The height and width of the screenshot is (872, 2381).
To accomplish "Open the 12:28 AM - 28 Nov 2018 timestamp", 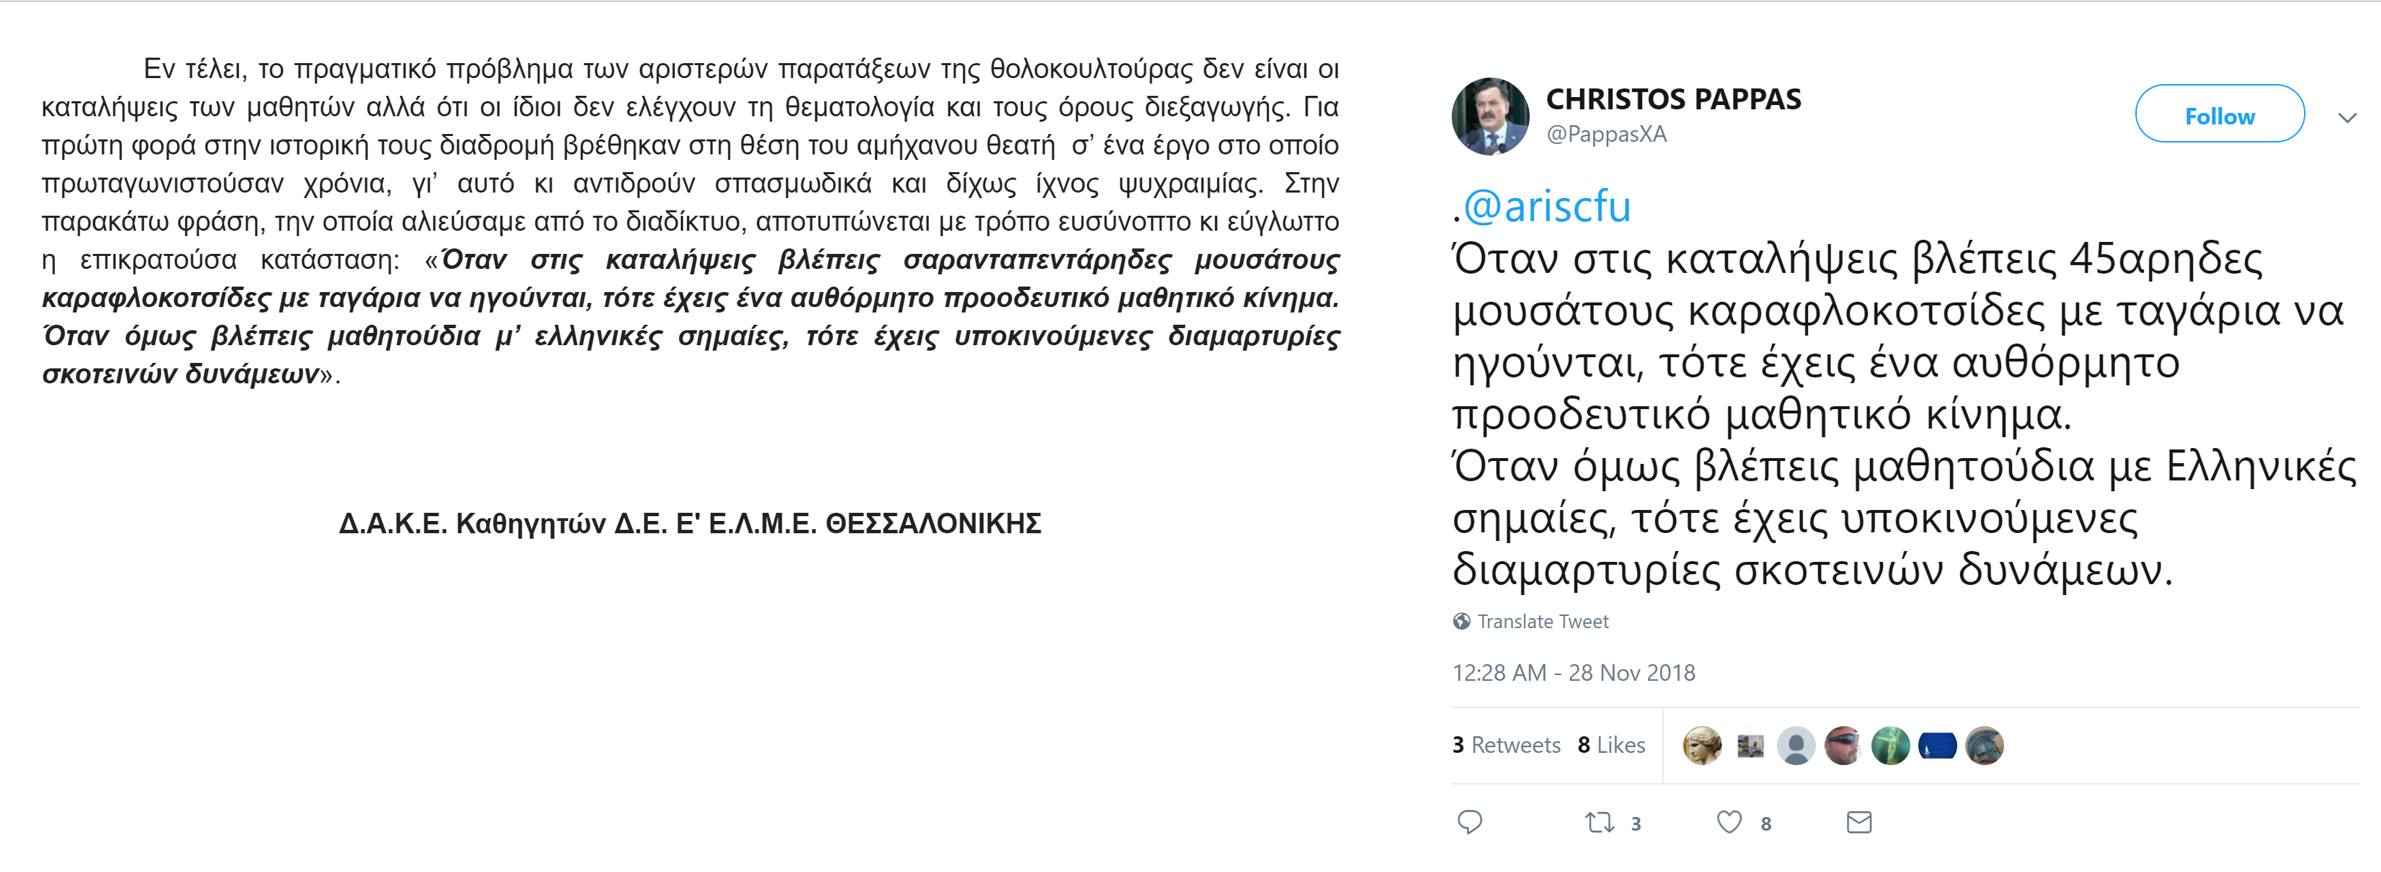I will (x=1573, y=673).
